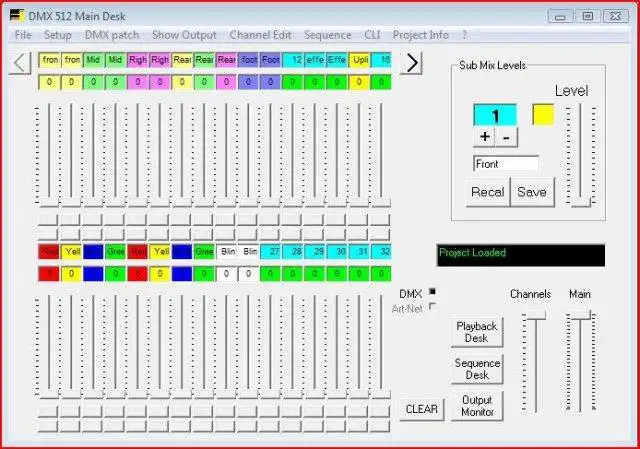640x449 pixels.
Task: Click the fader handle for channel 27
Action: (270, 394)
